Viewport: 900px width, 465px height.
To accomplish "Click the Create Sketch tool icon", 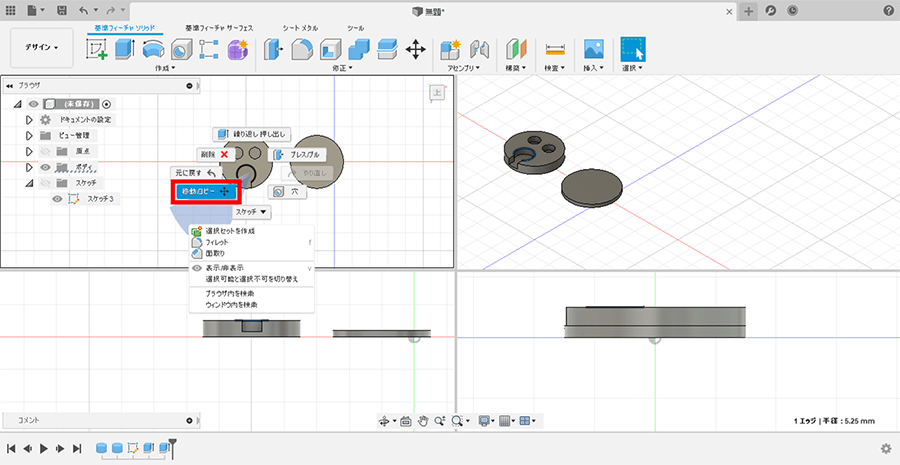I will (x=98, y=49).
